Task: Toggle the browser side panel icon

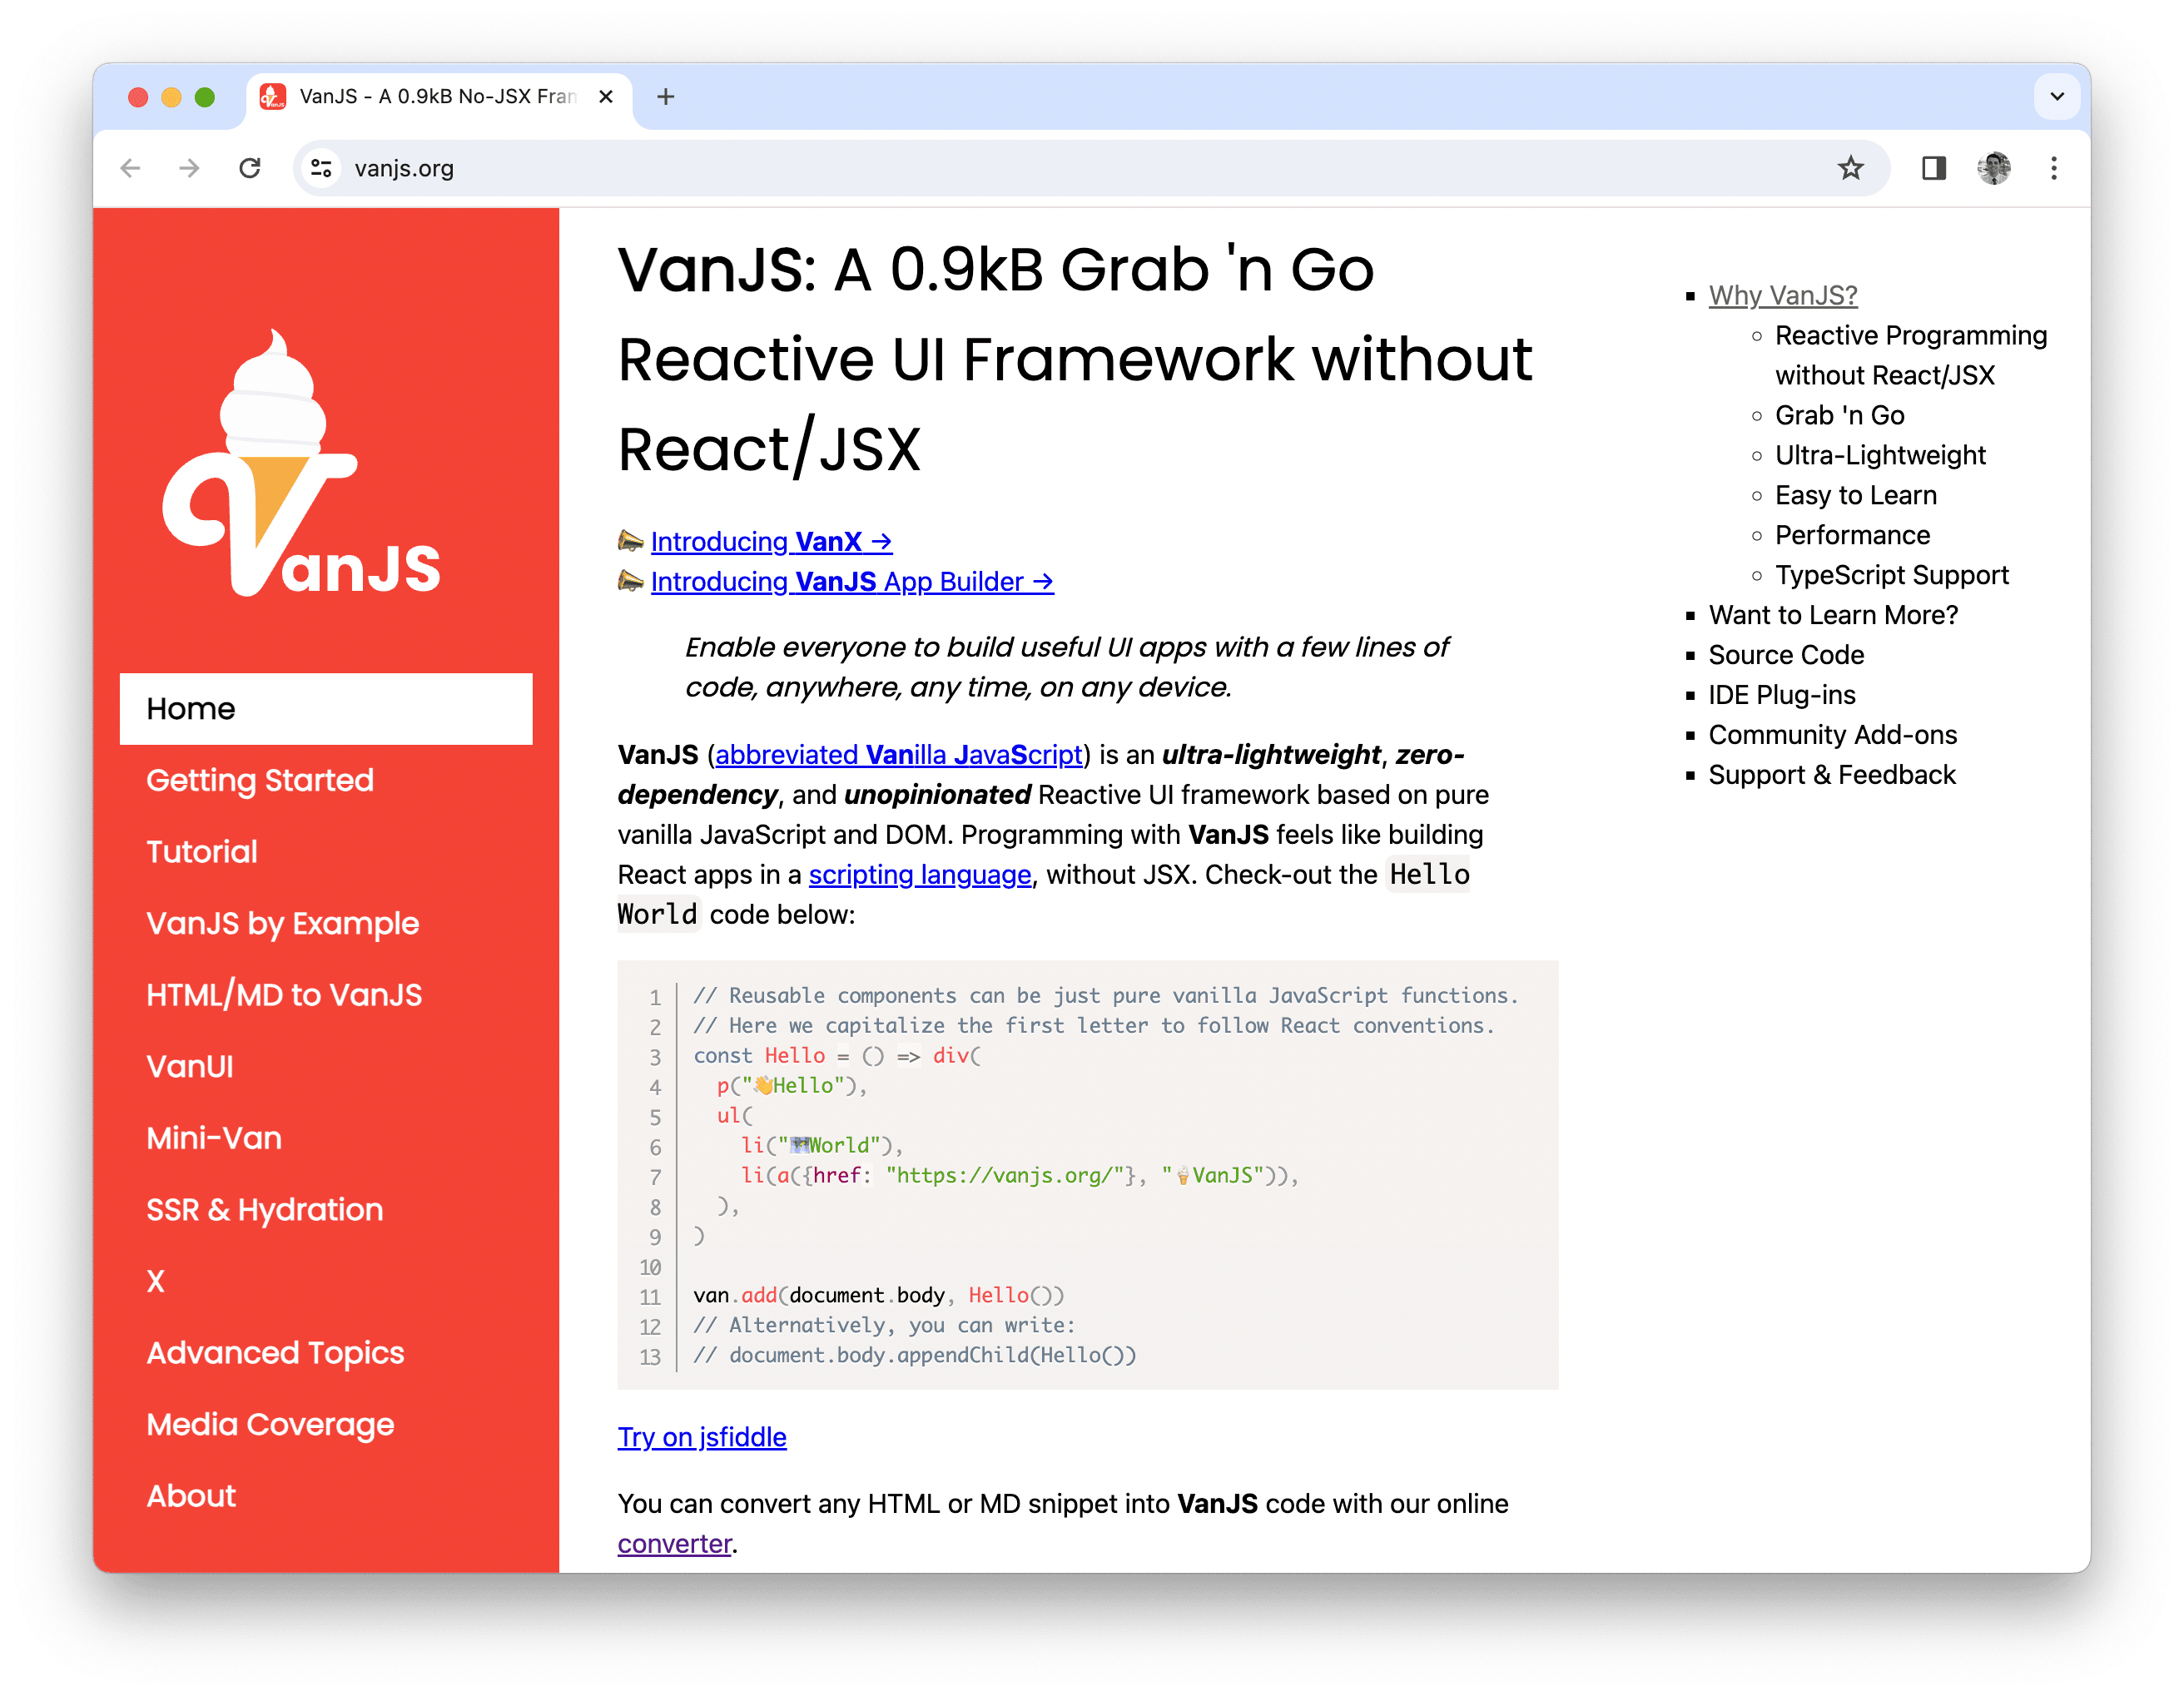Action: [1933, 168]
